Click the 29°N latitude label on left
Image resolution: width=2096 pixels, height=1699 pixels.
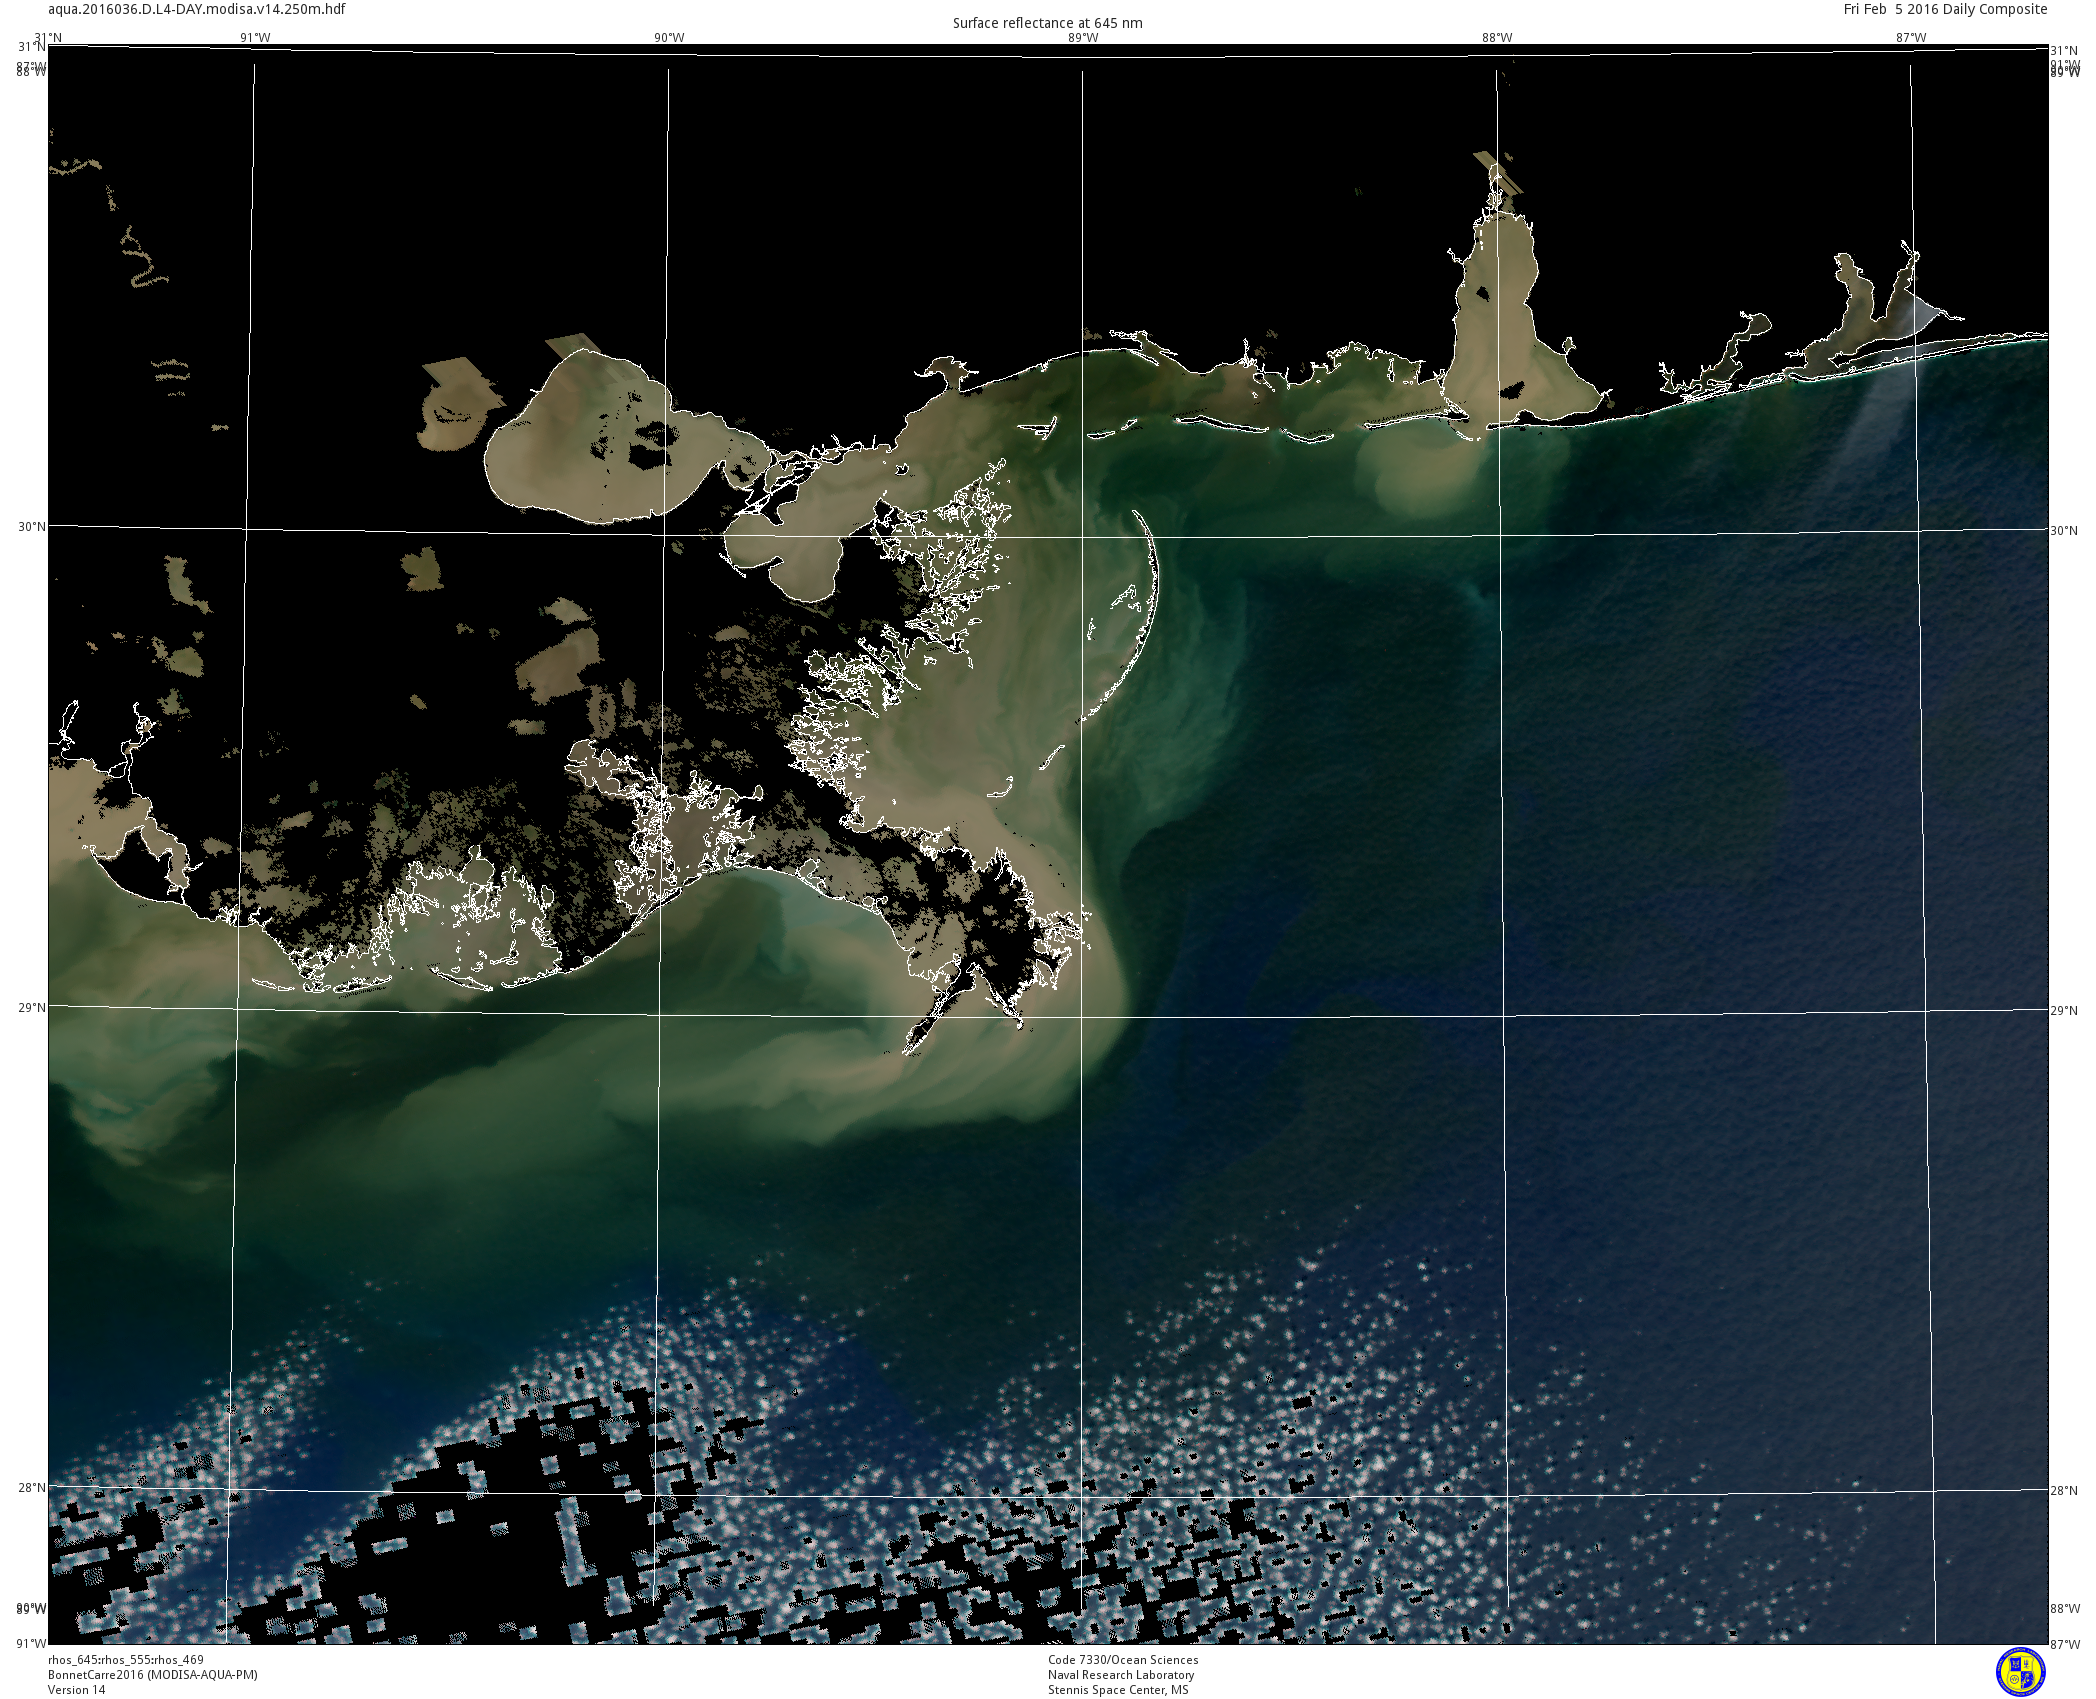(x=31, y=1007)
